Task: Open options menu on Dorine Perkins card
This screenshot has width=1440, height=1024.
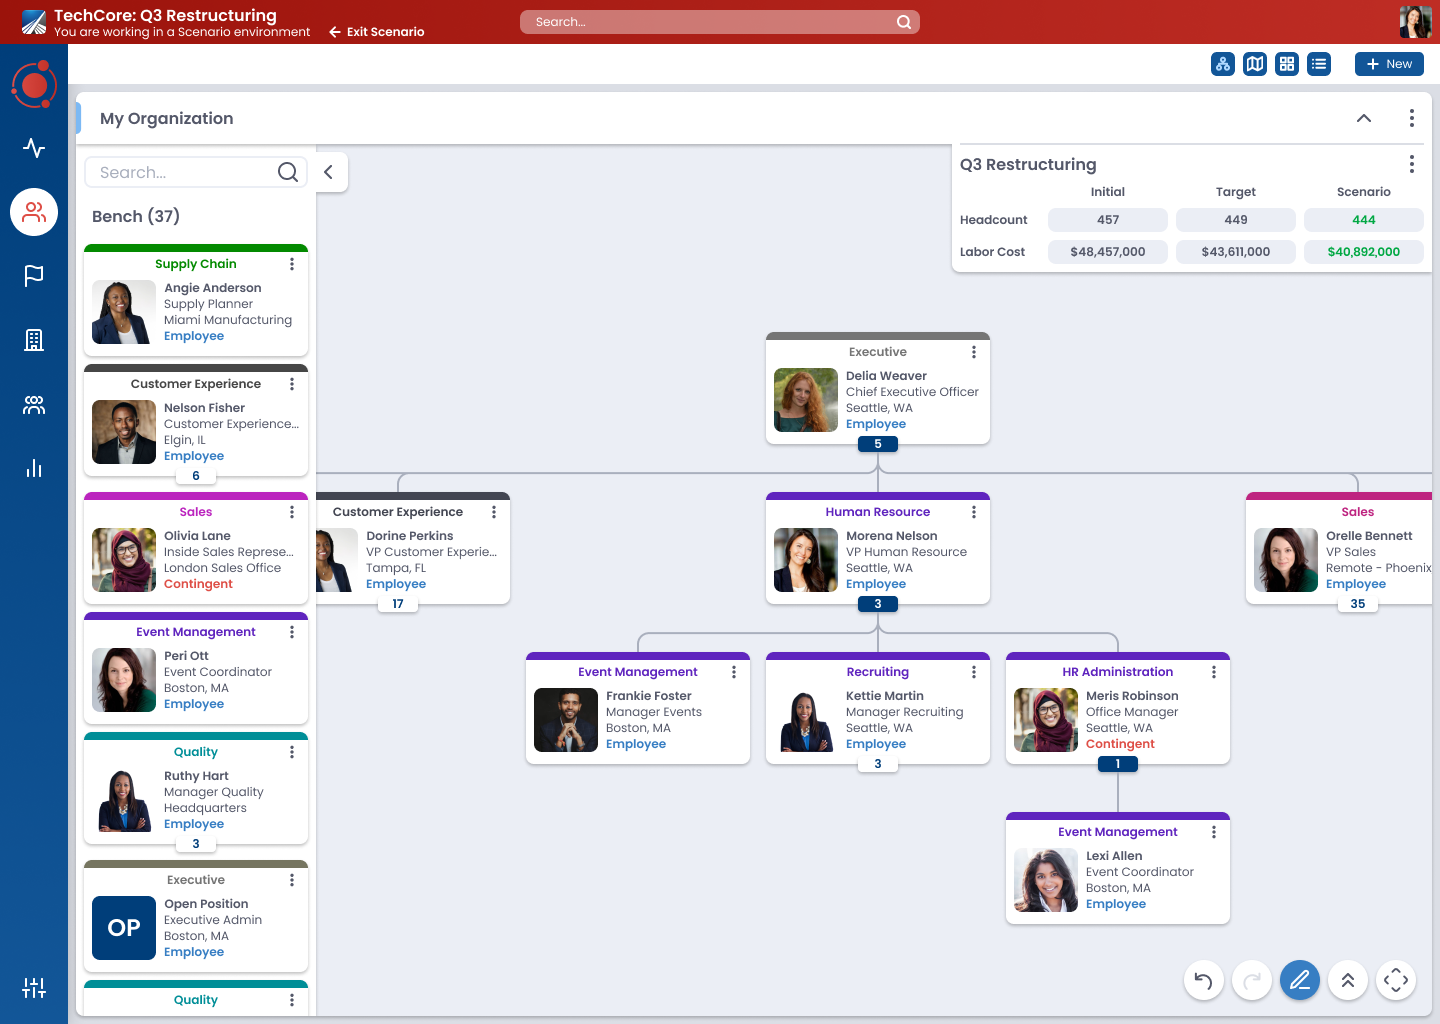Action: click(494, 512)
